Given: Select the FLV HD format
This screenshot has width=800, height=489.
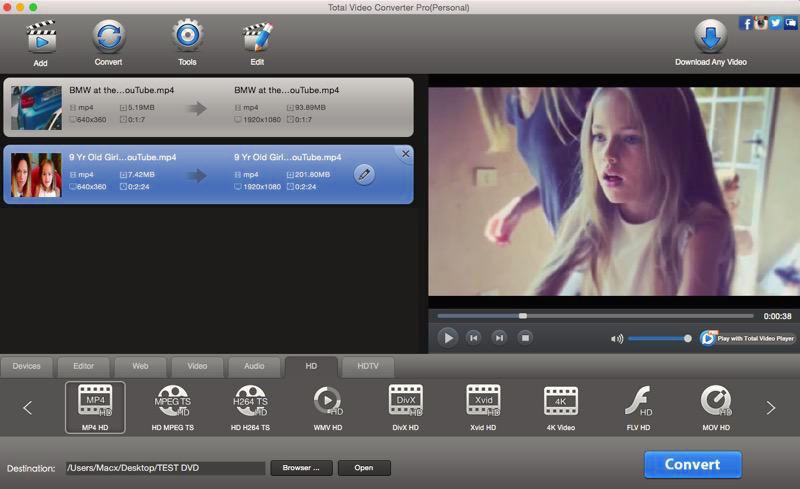Looking at the screenshot, I should [638, 407].
